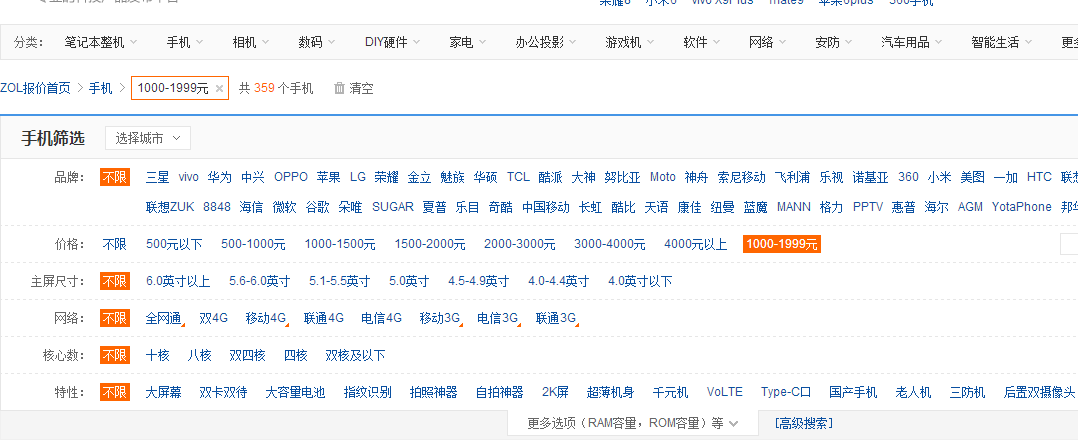Filter by brand 华为
Image resolution: width=1078 pixels, height=444 pixels.
click(x=219, y=177)
